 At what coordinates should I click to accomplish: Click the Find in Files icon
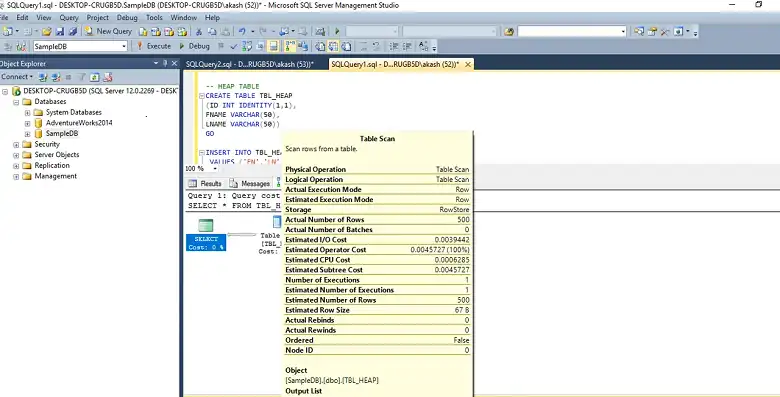(x=508, y=31)
